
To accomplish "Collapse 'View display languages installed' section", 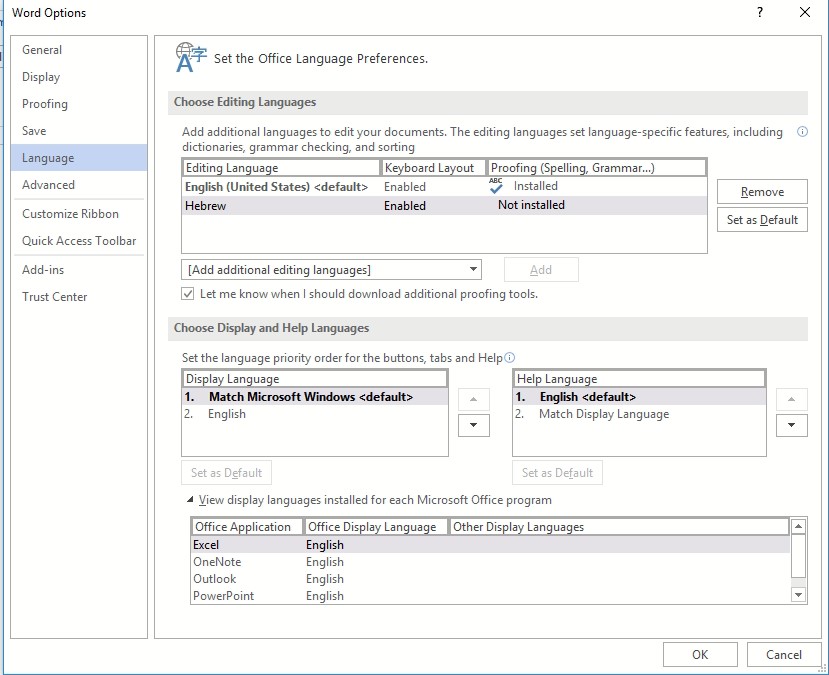I will pyautogui.click(x=190, y=500).
